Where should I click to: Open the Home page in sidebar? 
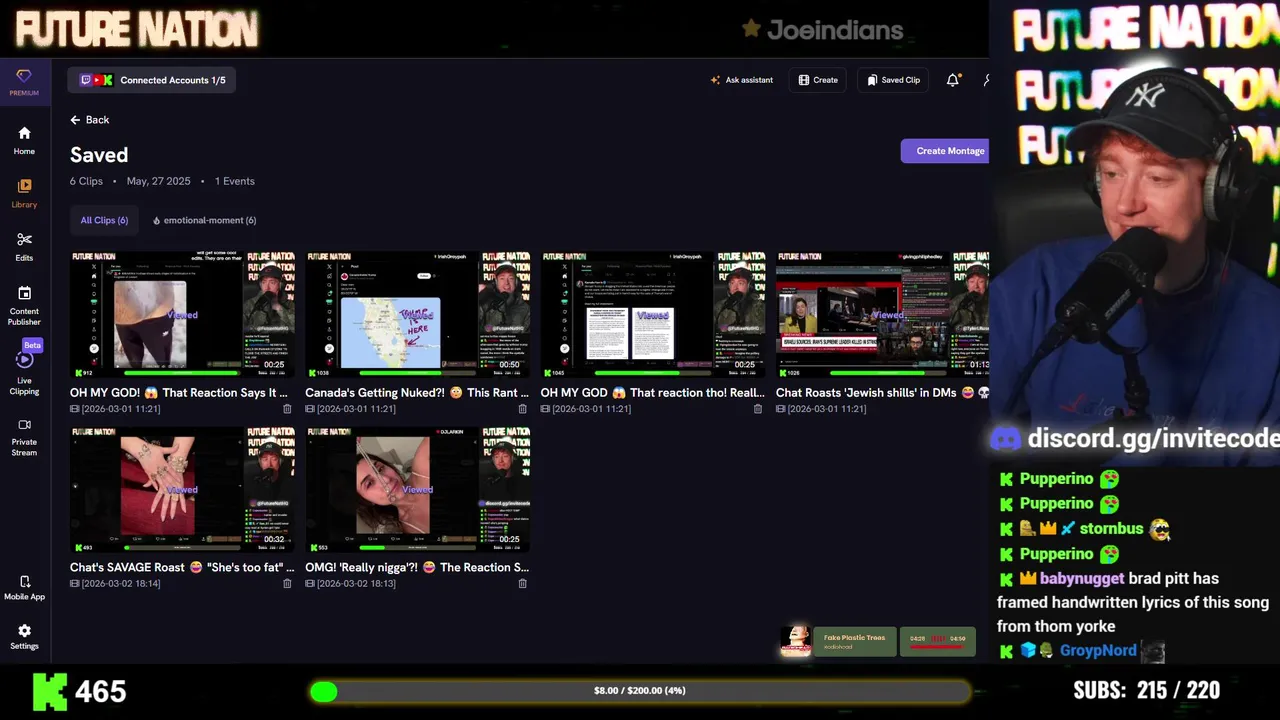24,140
